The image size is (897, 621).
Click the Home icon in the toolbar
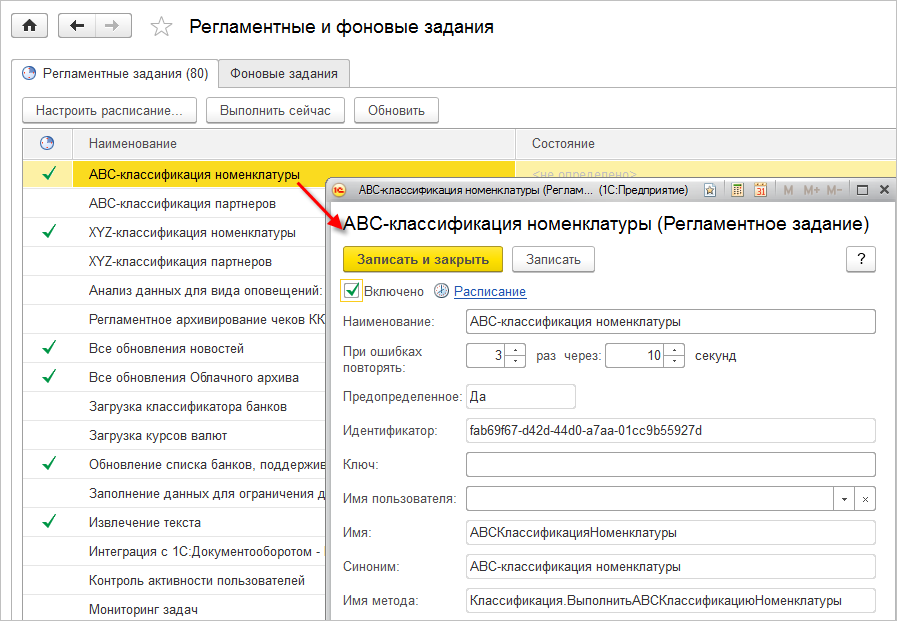[29, 25]
